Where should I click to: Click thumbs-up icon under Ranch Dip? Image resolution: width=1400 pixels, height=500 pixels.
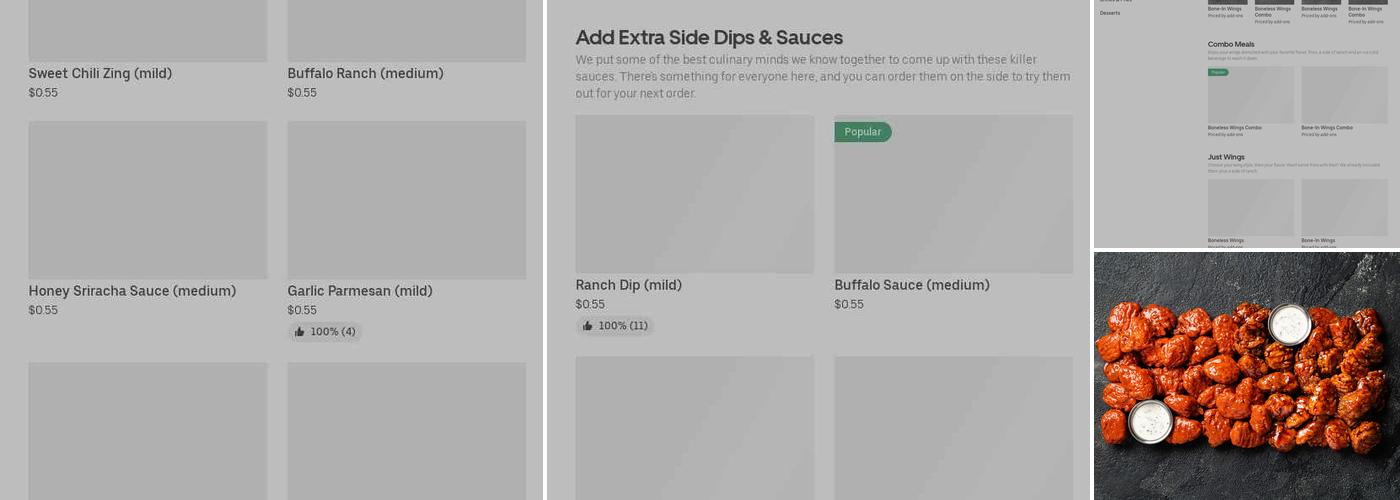(x=587, y=326)
